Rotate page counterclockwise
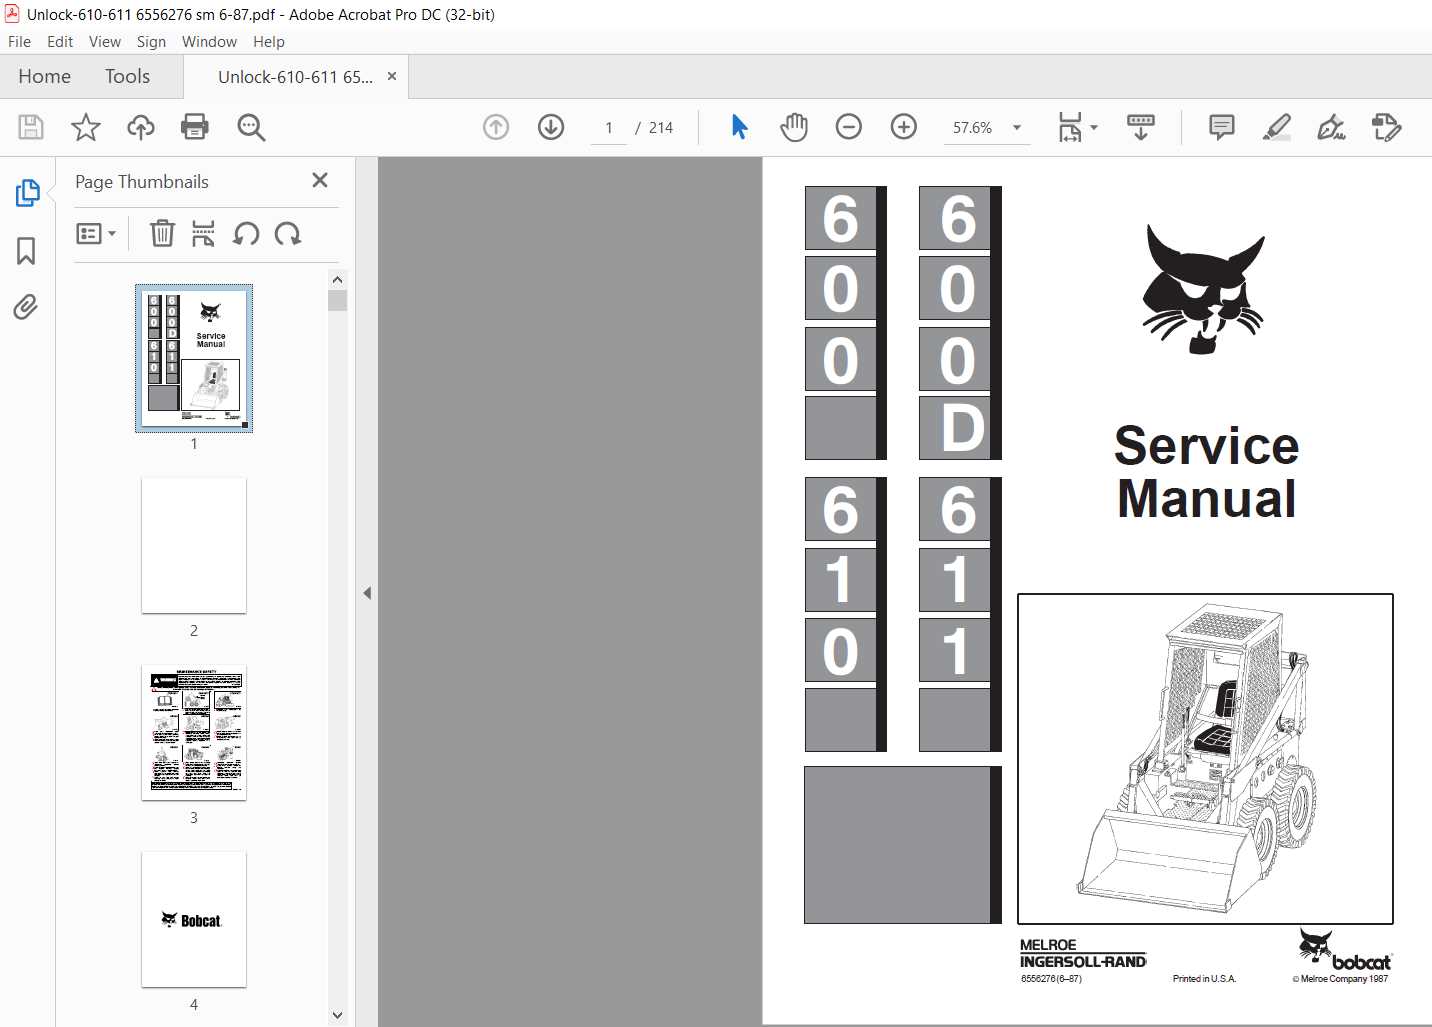Viewport: 1432px width, 1027px height. [246, 234]
